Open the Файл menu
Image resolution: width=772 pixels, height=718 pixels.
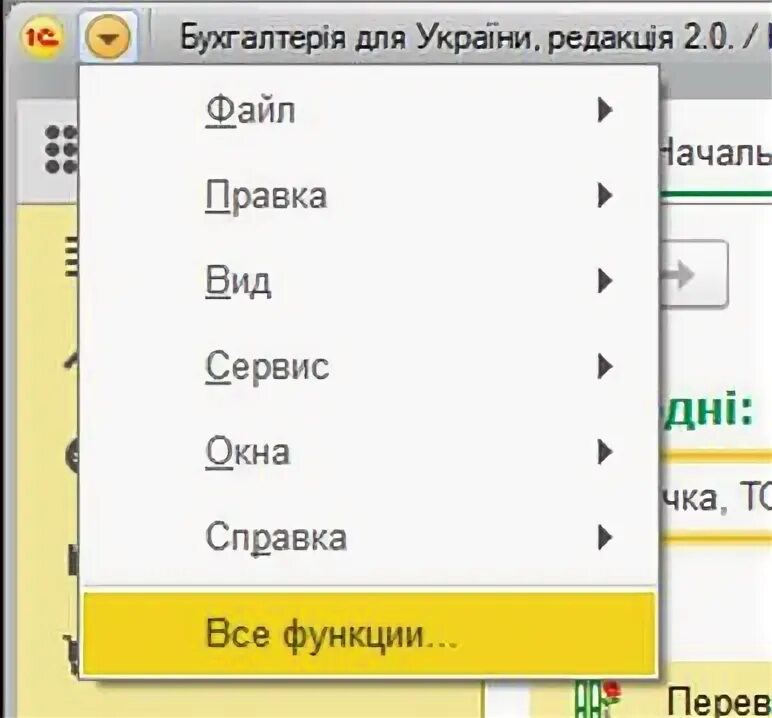pos(369,110)
